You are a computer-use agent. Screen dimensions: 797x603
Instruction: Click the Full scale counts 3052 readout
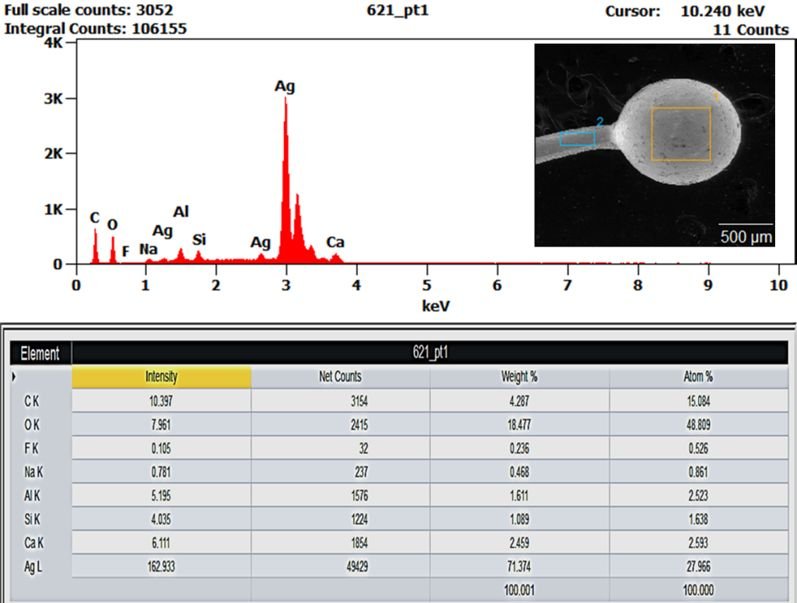point(88,10)
